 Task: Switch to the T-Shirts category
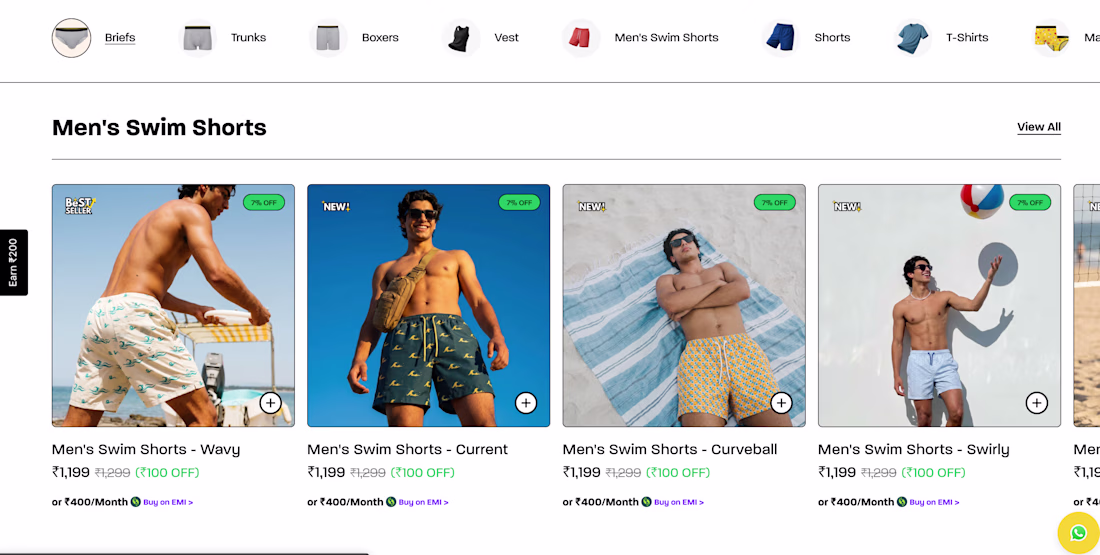tap(967, 38)
